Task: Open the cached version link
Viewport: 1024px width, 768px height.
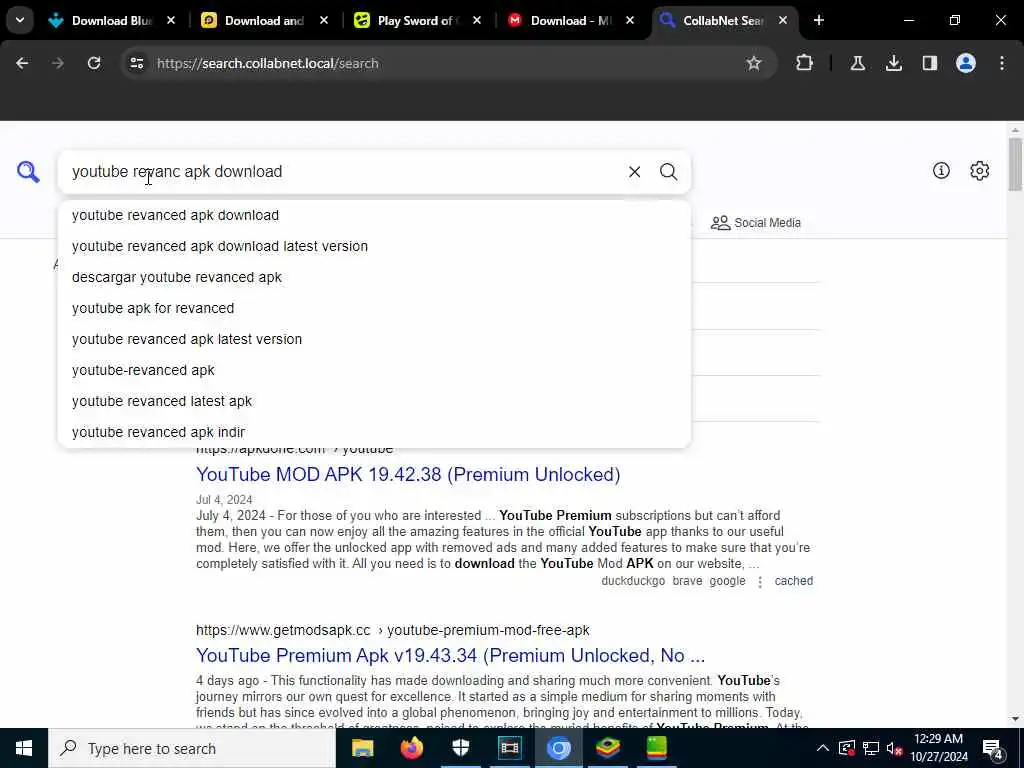Action: point(793,581)
